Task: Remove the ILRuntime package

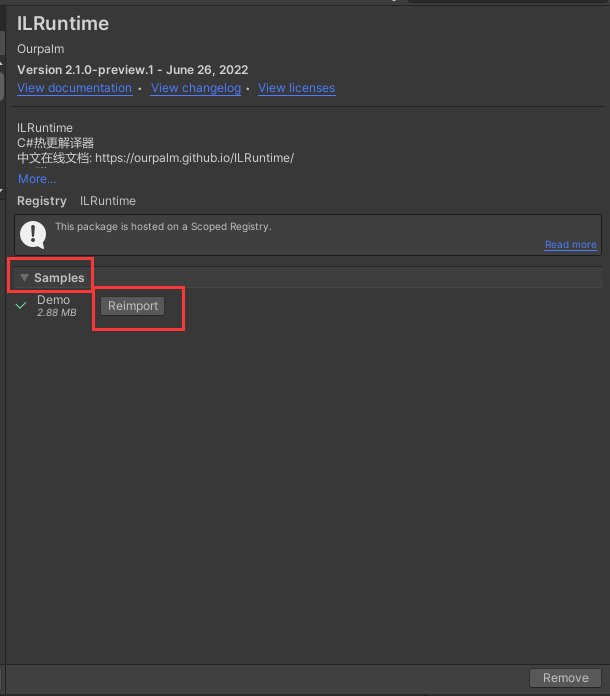Action: point(566,678)
